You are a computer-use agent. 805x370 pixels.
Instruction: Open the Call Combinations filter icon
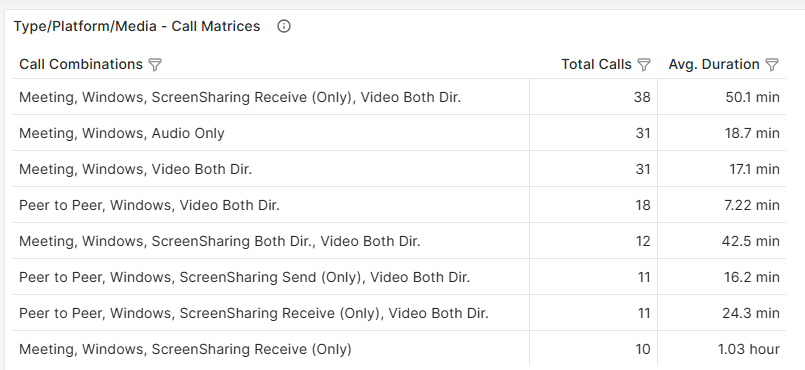pyautogui.click(x=155, y=65)
